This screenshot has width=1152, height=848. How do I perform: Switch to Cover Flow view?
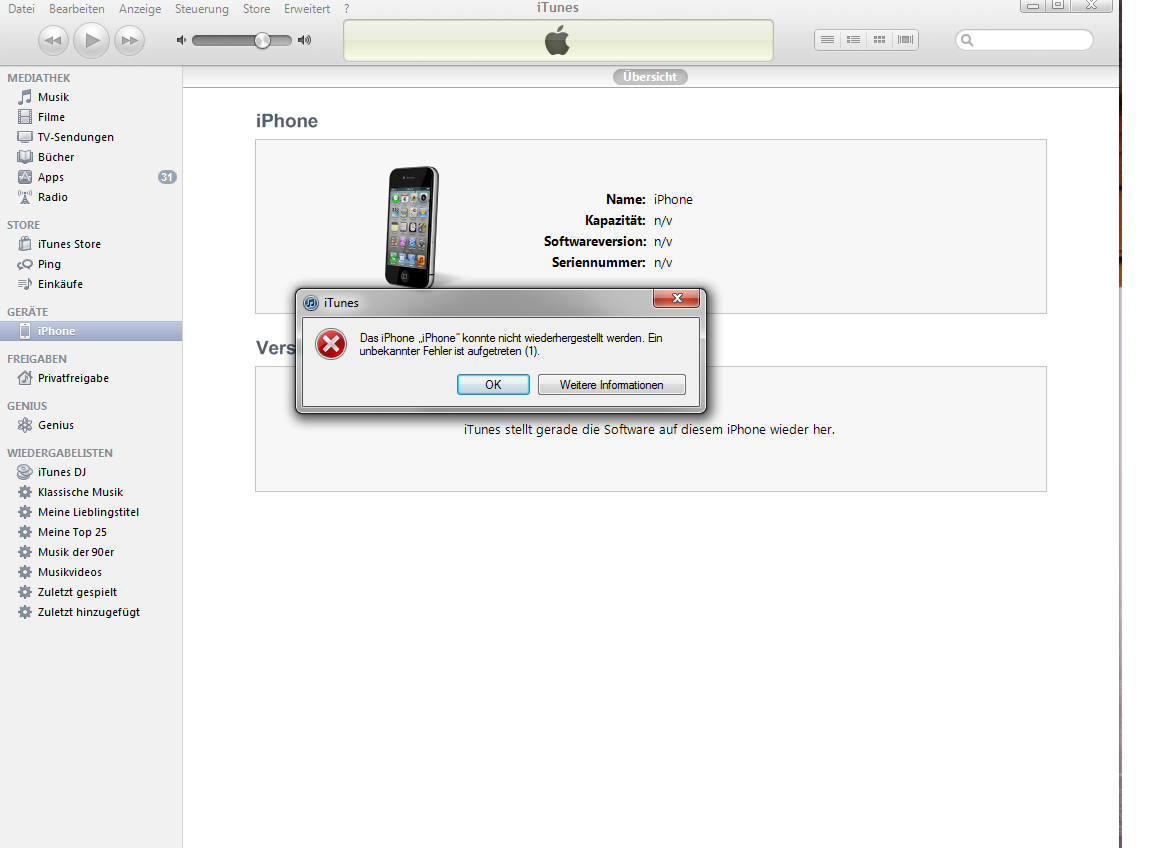pos(905,40)
